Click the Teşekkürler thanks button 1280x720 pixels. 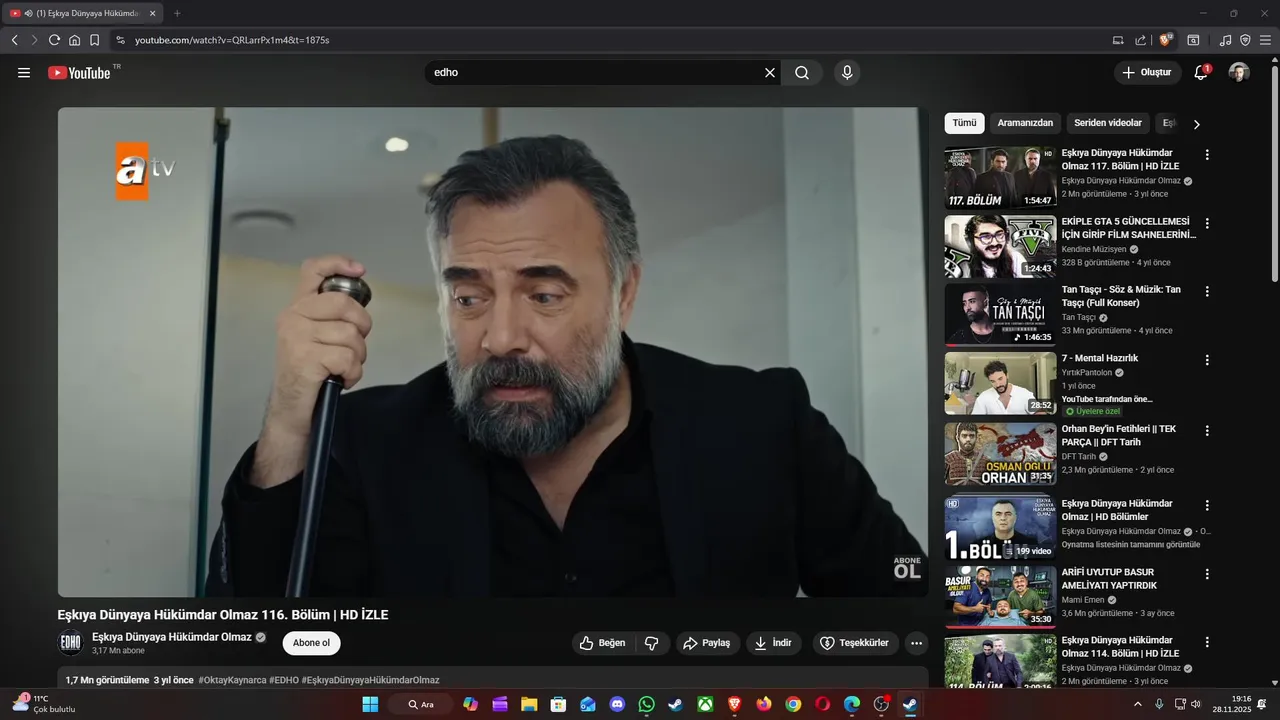click(x=855, y=643)
